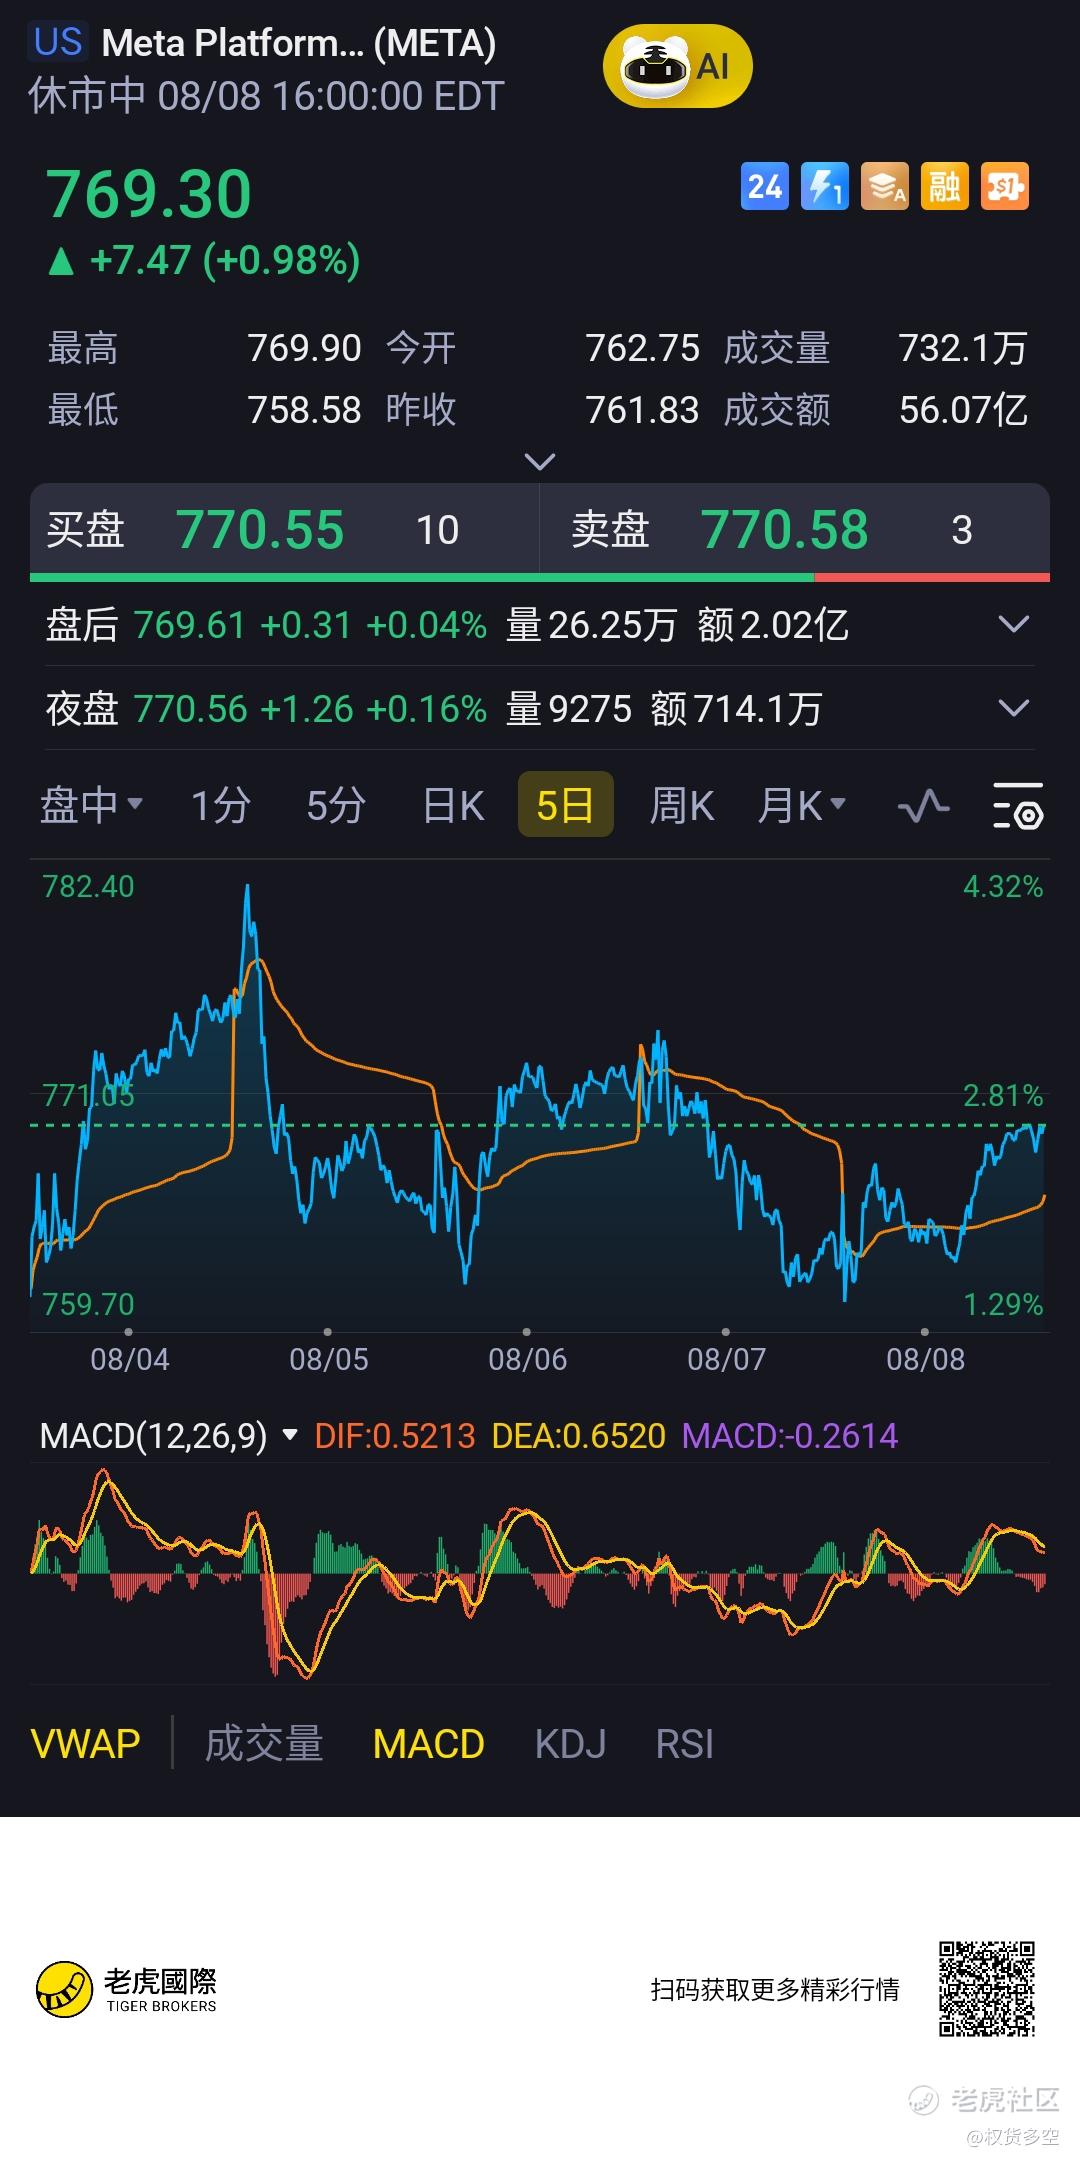Tap the QR code image

pos(986,1989)
